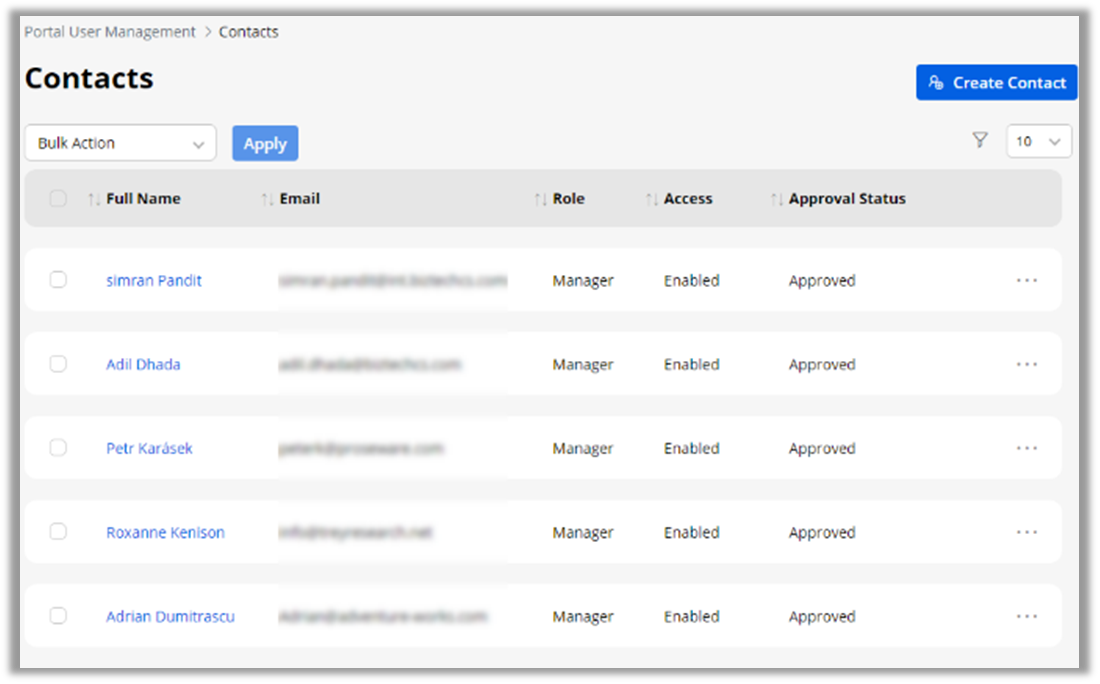Expand the Bulk Action dropdown
This screenshot has width=1100, height=684.
(120, 143)
